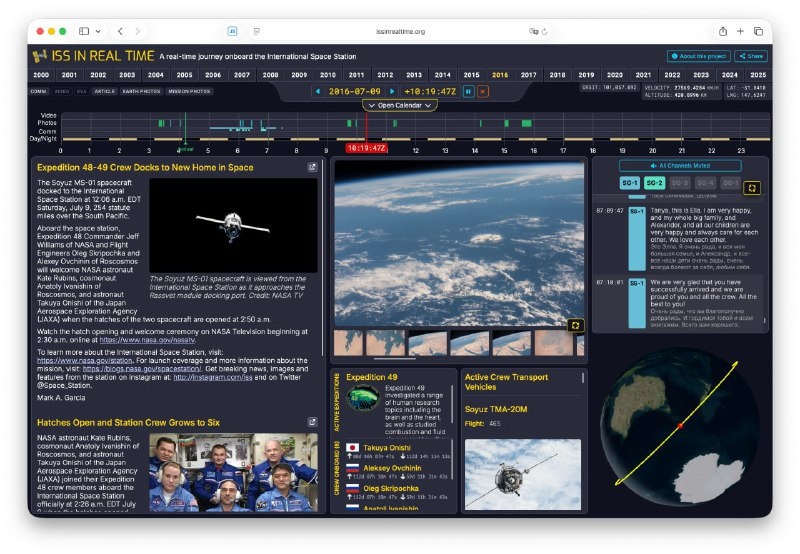The width and height of the screenshot is (800, 554).
Task: Click the Soyuz MS-01 approach image
Action: (x=233, y=225)
